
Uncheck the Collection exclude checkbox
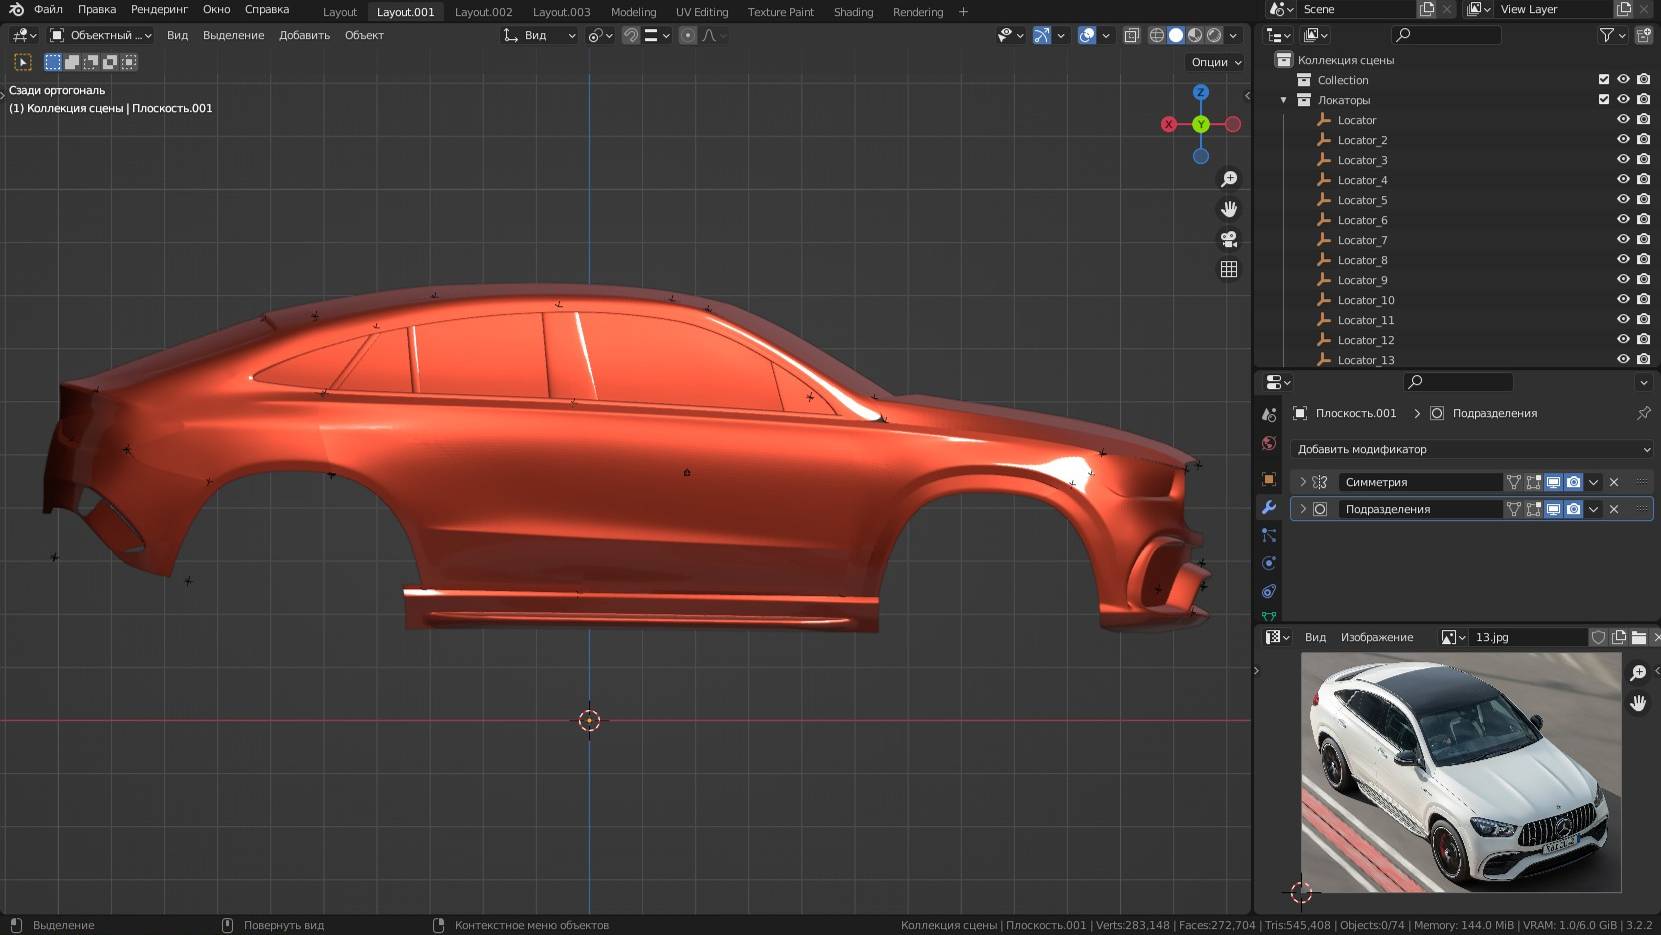point(1604,79)
